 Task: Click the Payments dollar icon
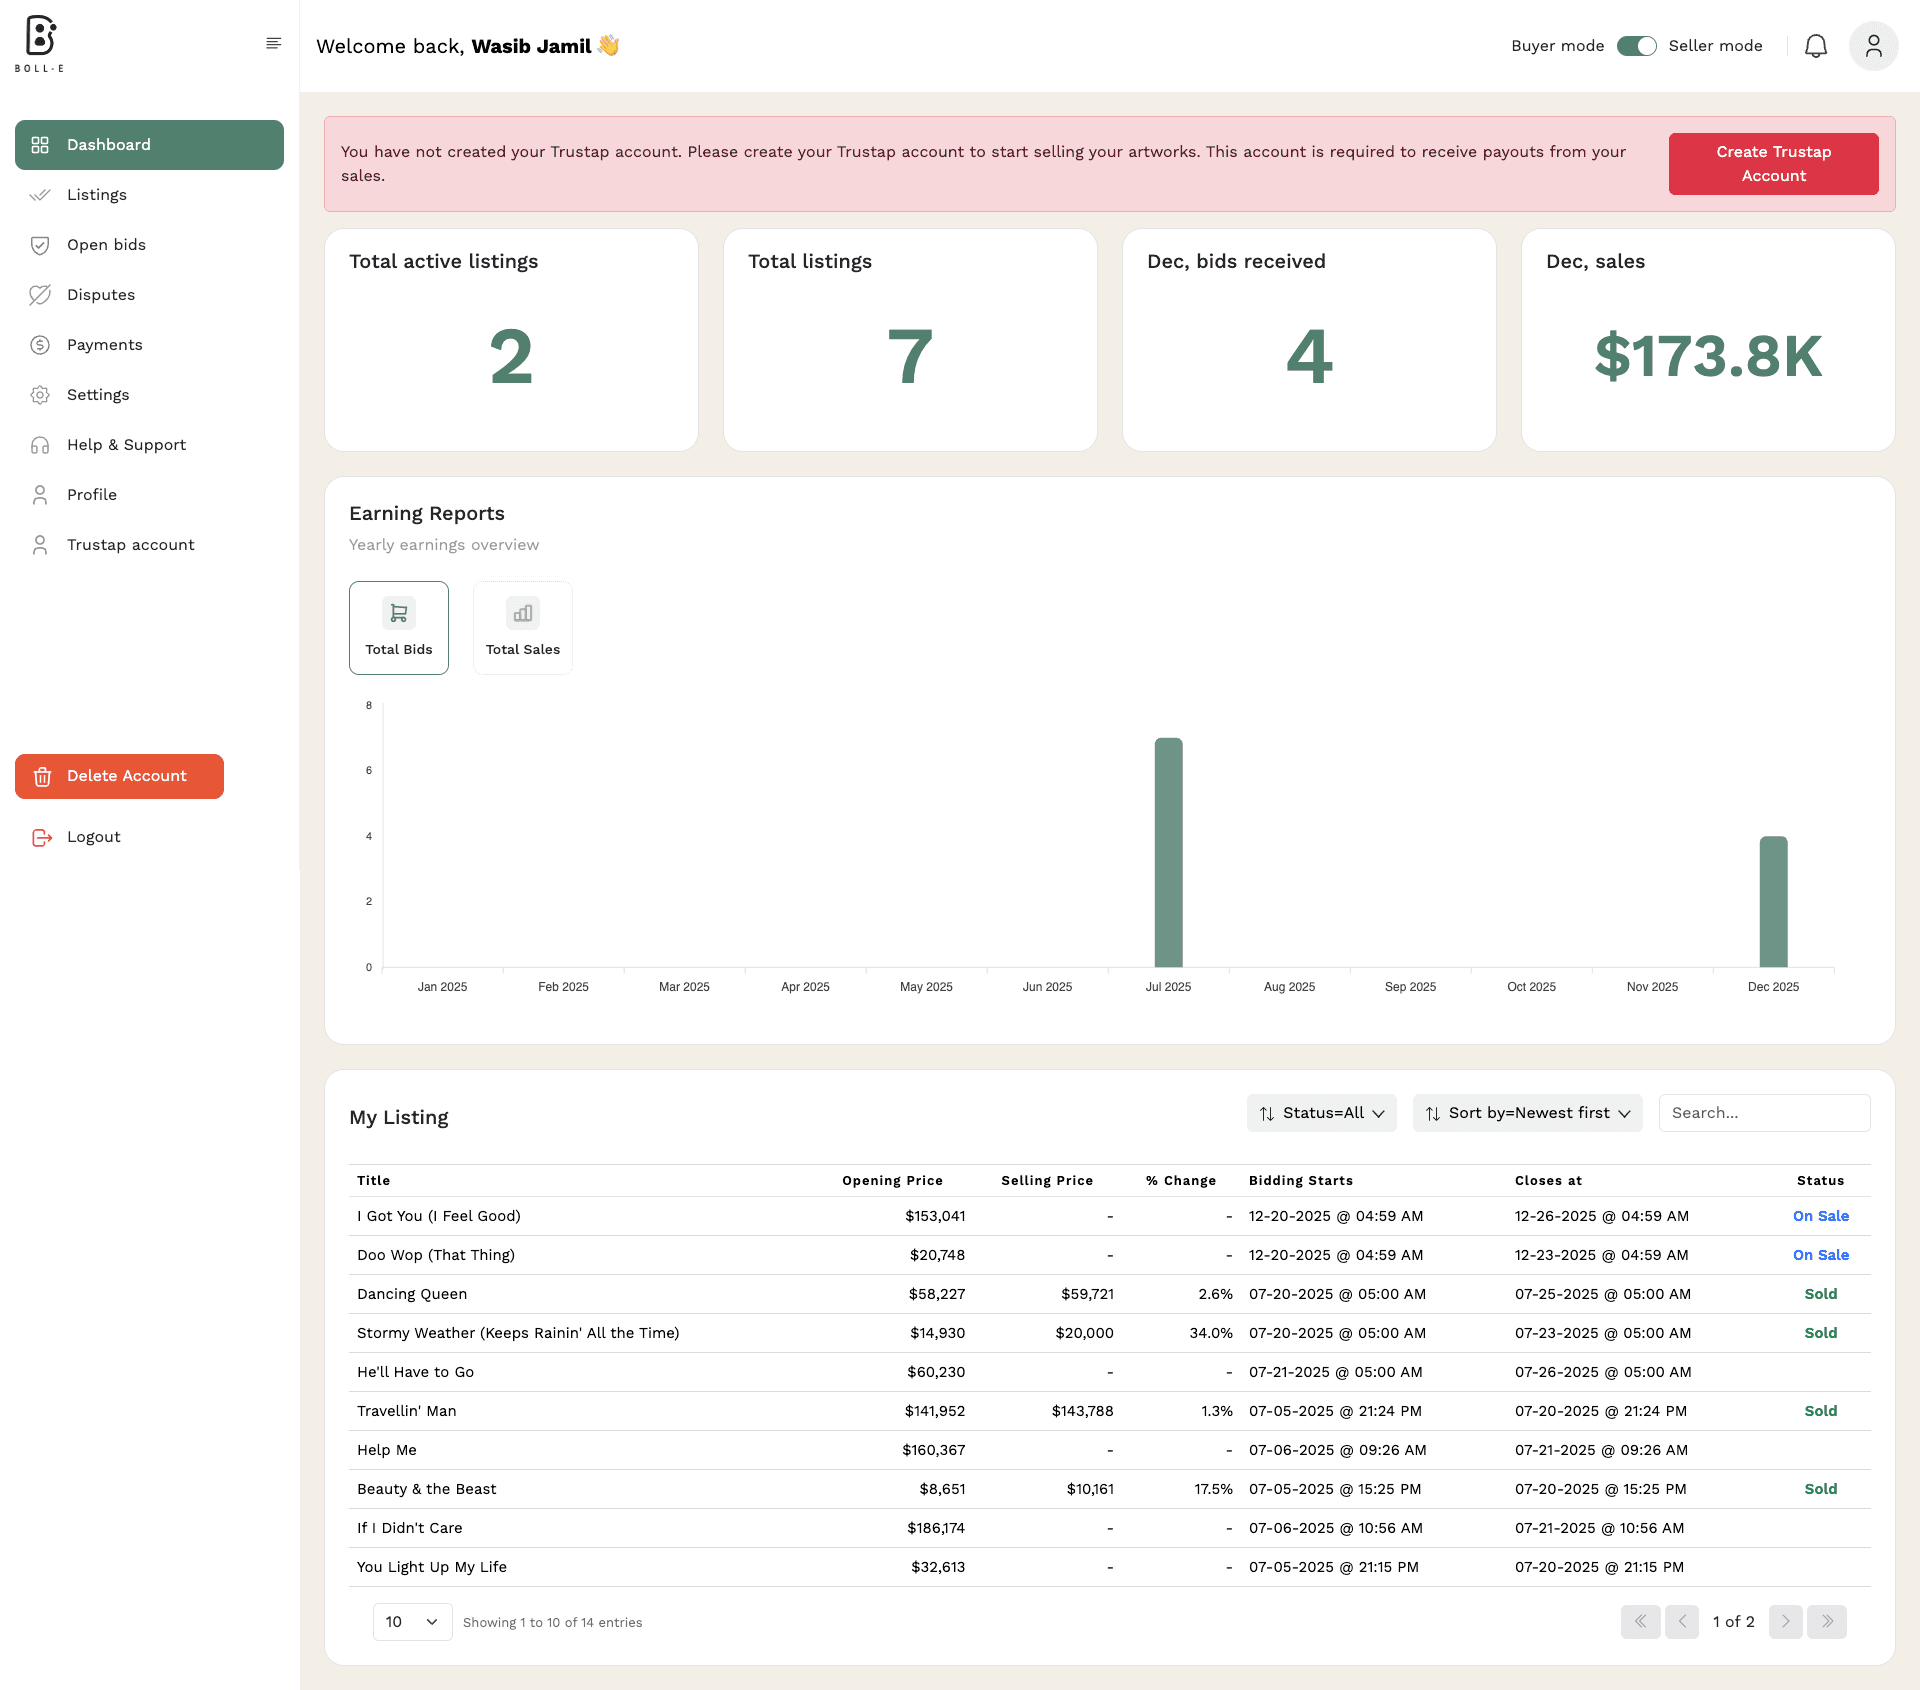pos(40,345)
